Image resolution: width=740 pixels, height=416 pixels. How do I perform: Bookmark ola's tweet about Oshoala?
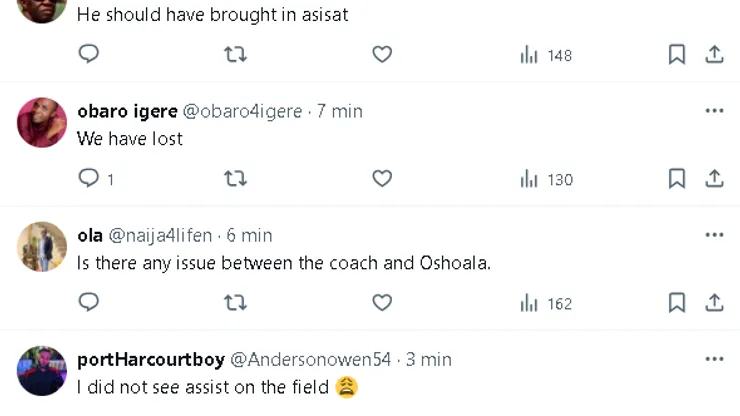677,302
